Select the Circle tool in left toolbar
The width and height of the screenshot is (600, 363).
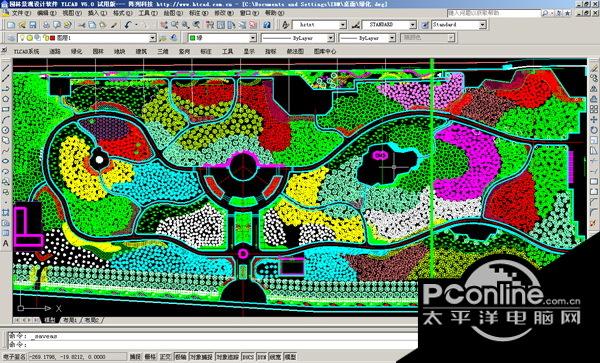pos(6,130)
